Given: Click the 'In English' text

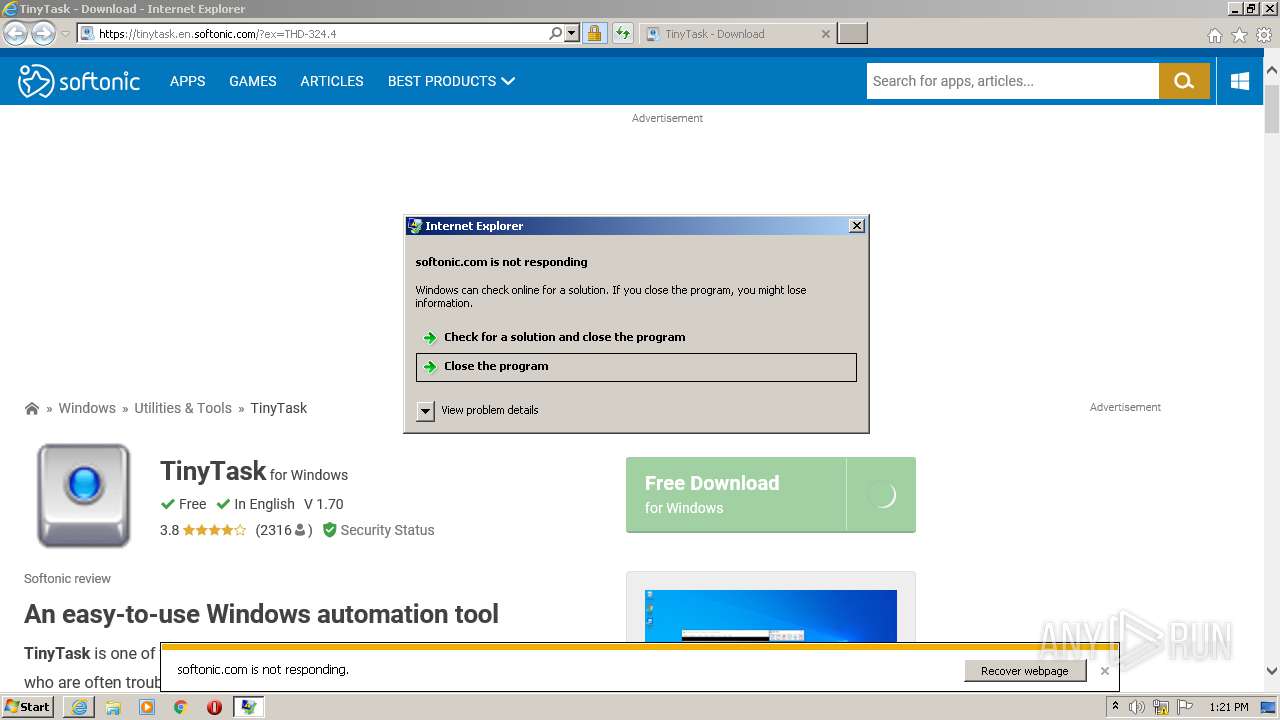Looking at the screenshot, I should 264,504.
